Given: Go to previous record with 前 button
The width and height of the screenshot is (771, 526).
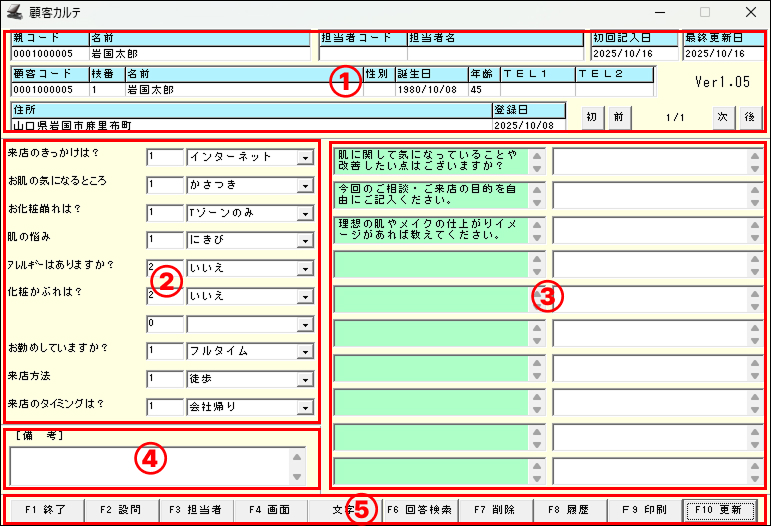Looking at the screenshot, I should [x=618, y=116].
